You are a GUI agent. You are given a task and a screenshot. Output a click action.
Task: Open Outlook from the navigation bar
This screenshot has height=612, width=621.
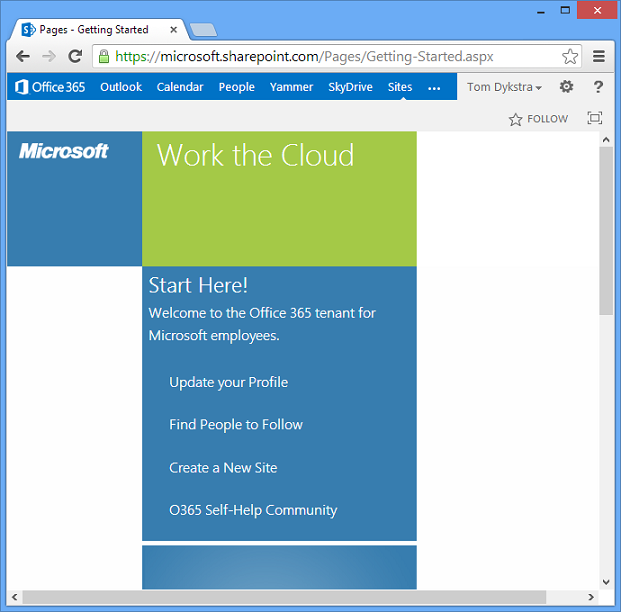click(x=121, y=87)
